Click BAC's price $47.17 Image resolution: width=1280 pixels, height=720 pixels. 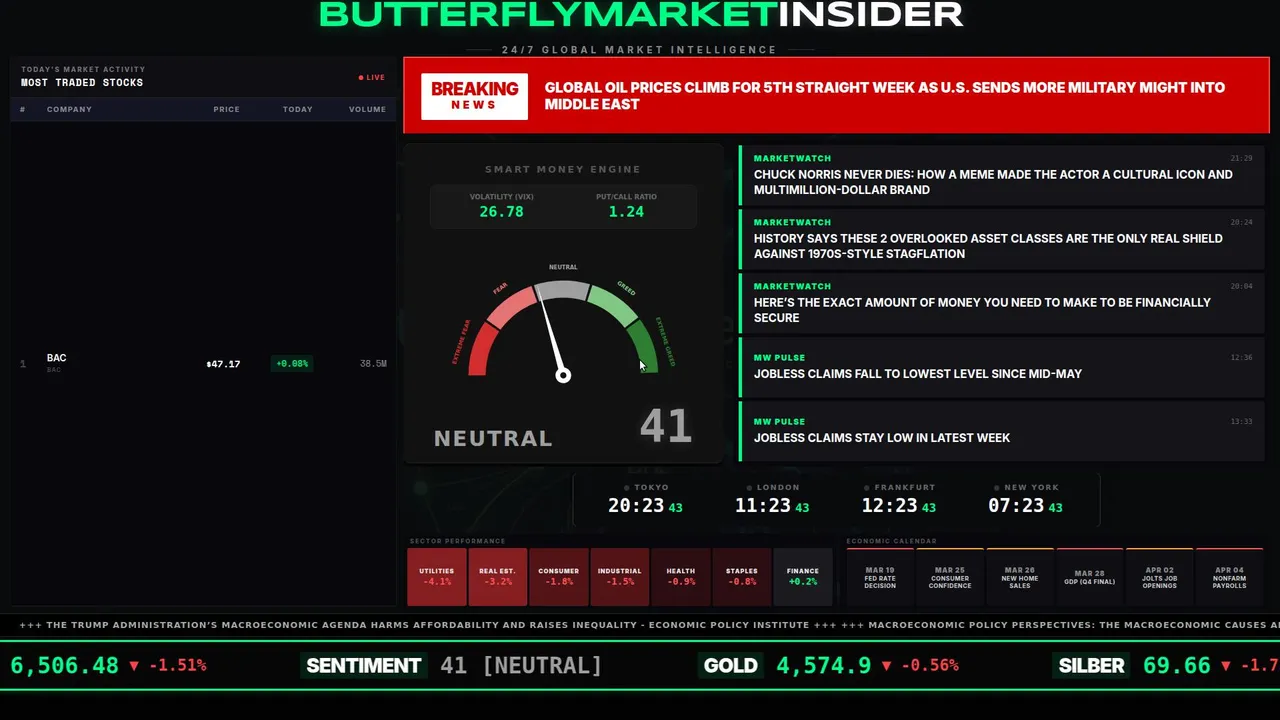(223, 364)
